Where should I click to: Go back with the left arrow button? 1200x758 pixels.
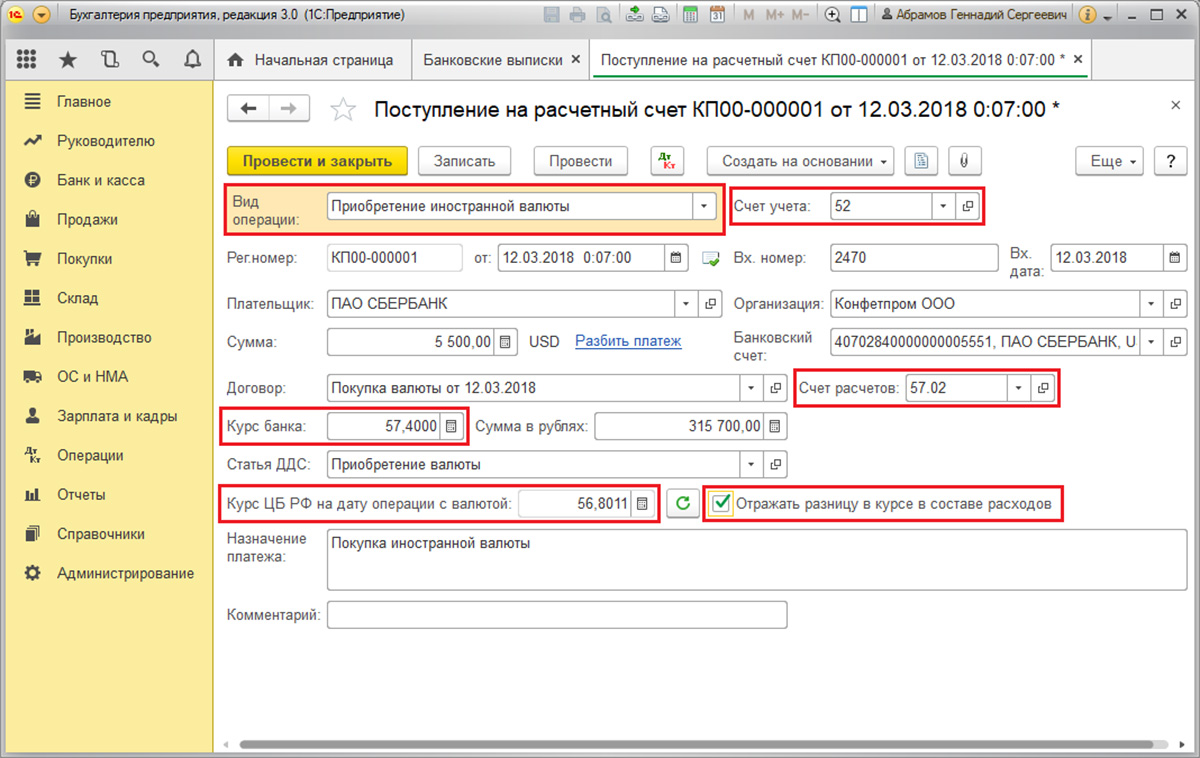[x=249, y=109]
